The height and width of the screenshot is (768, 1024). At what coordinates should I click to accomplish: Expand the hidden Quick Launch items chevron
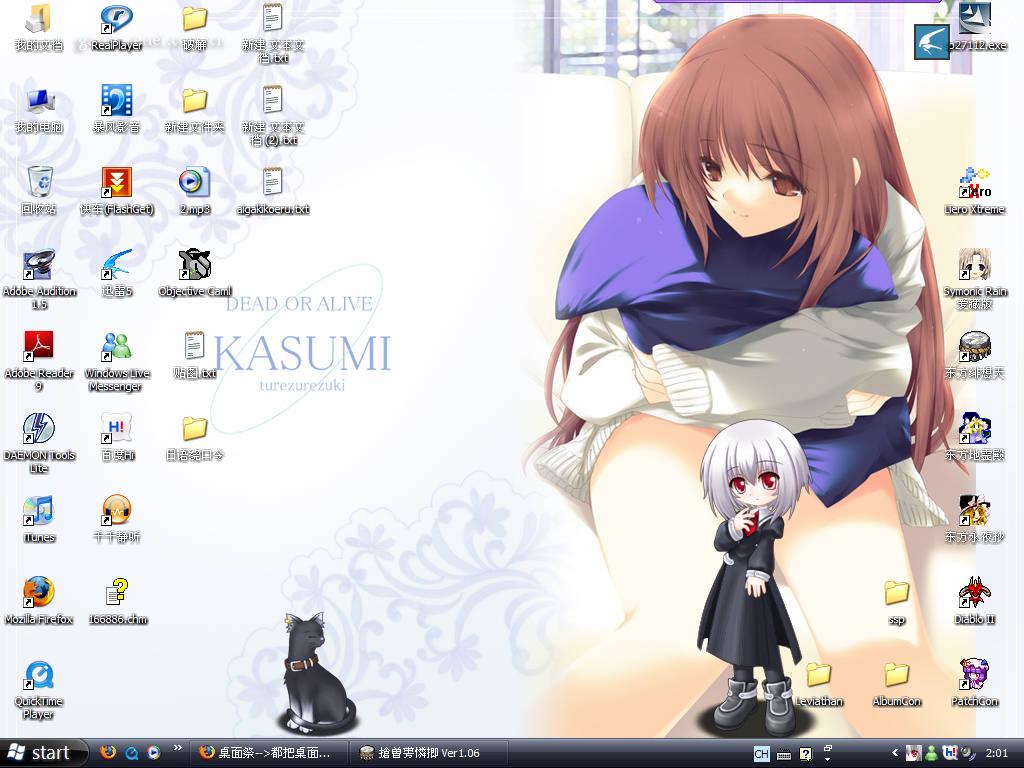tap(178, 748)
